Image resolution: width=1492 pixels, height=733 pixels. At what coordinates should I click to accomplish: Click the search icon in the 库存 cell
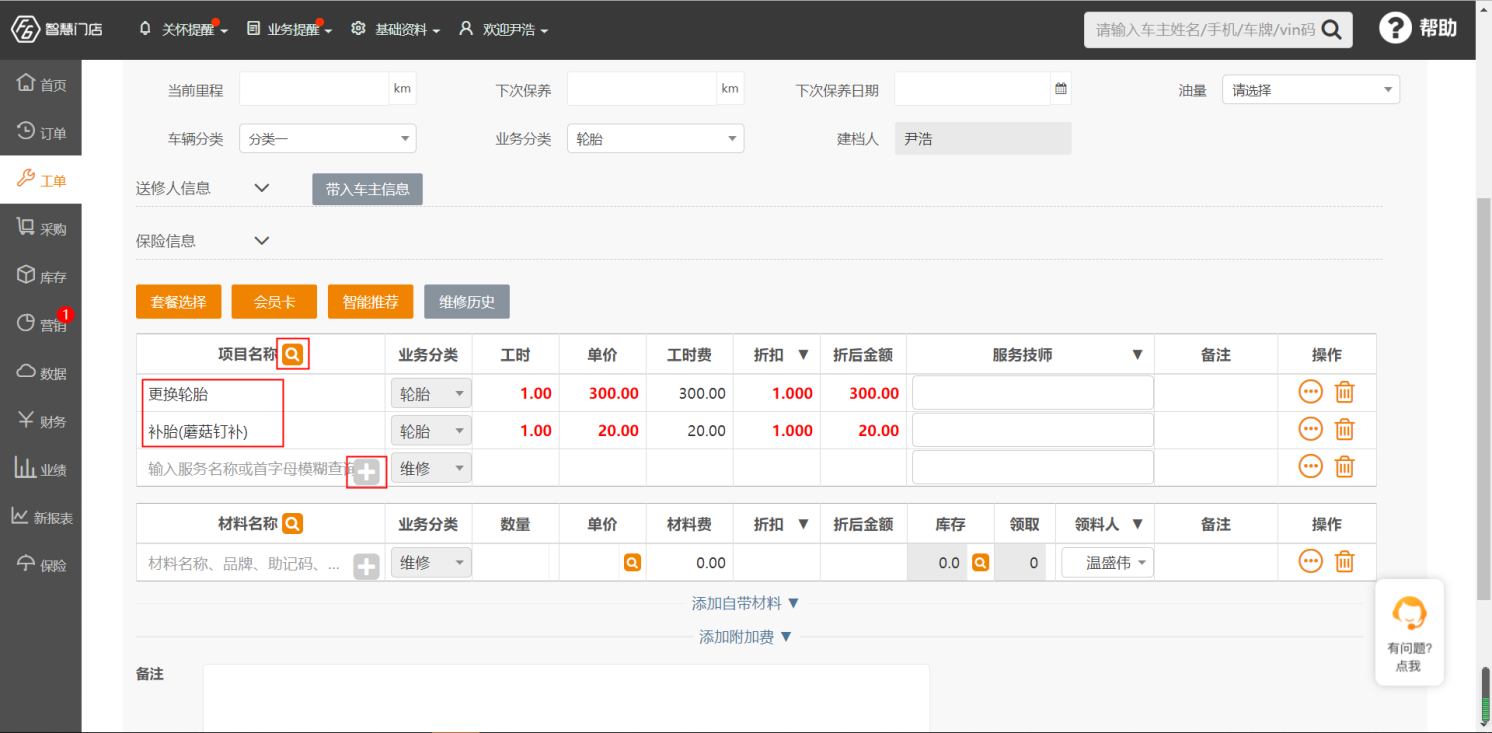click(980, 563)
